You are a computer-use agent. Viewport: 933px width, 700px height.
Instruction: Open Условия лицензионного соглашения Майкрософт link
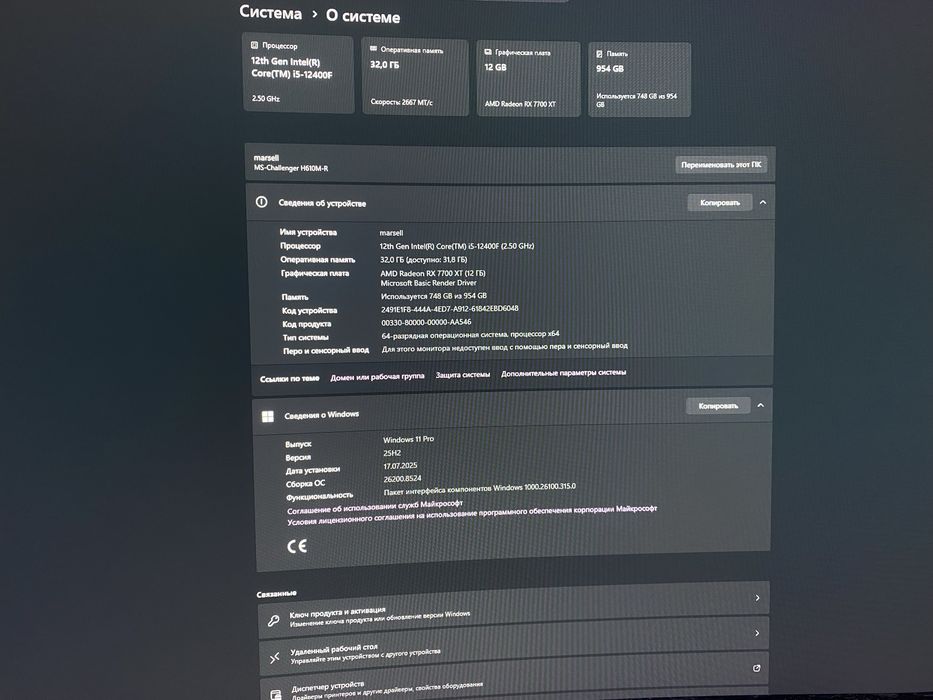472,515
